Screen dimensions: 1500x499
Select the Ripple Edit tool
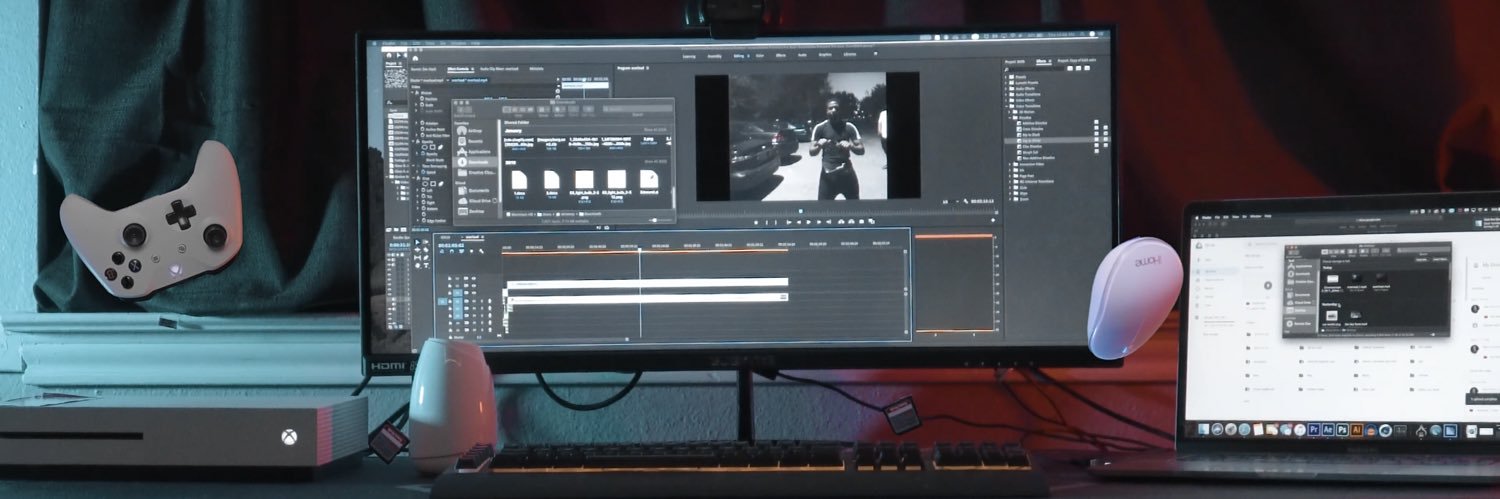(418, 250)
